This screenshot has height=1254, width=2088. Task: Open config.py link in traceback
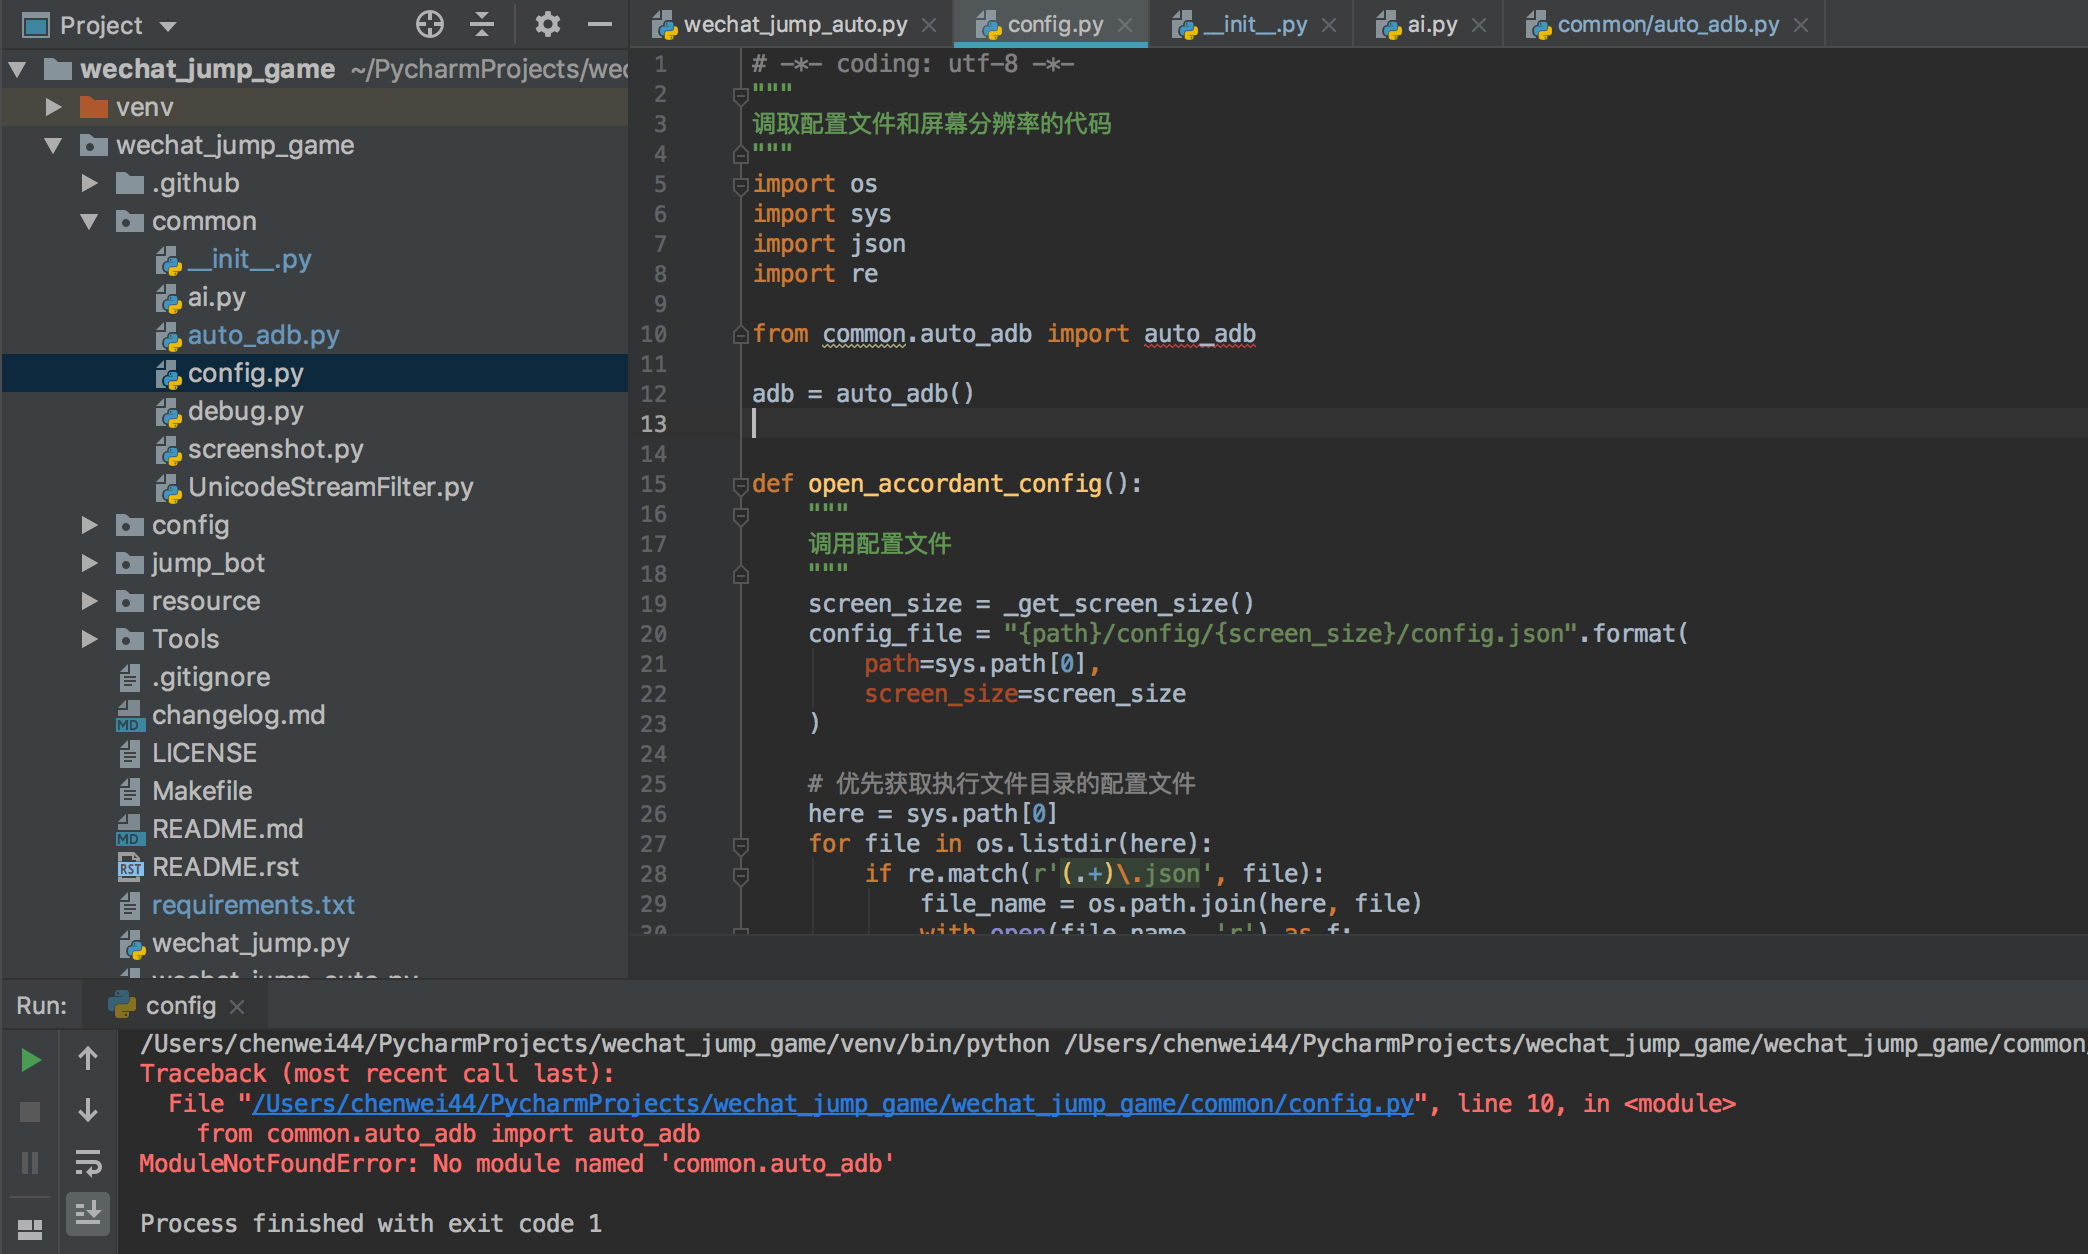click(x=833, y=1104)
